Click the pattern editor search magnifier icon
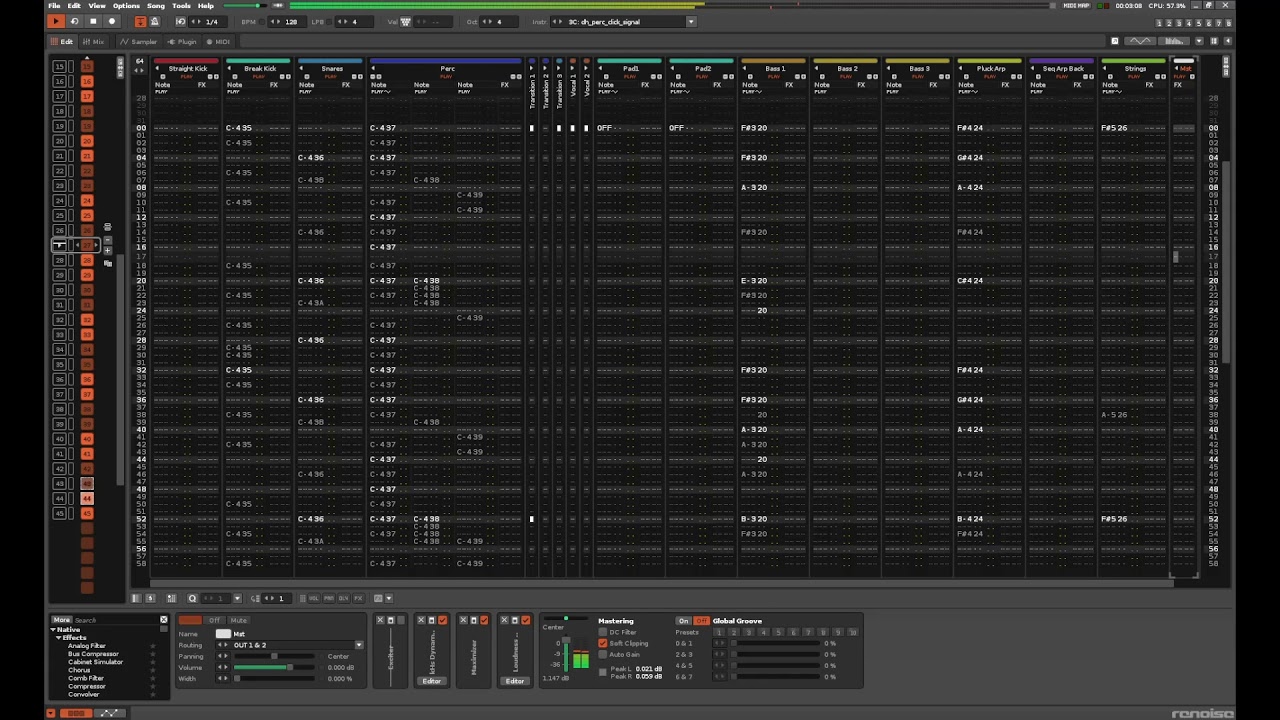Image resolution: width=1280 pixels, height=720 pixels. 192,598
